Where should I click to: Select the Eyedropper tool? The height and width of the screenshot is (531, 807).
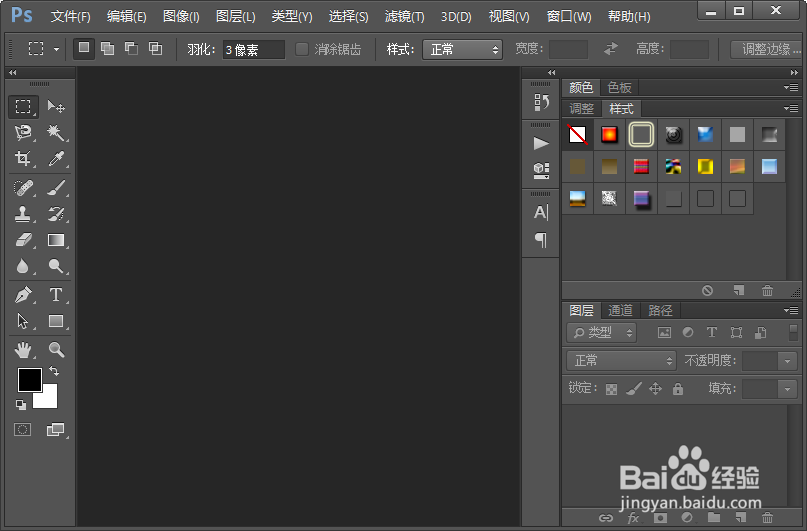[x=56, y=158]
